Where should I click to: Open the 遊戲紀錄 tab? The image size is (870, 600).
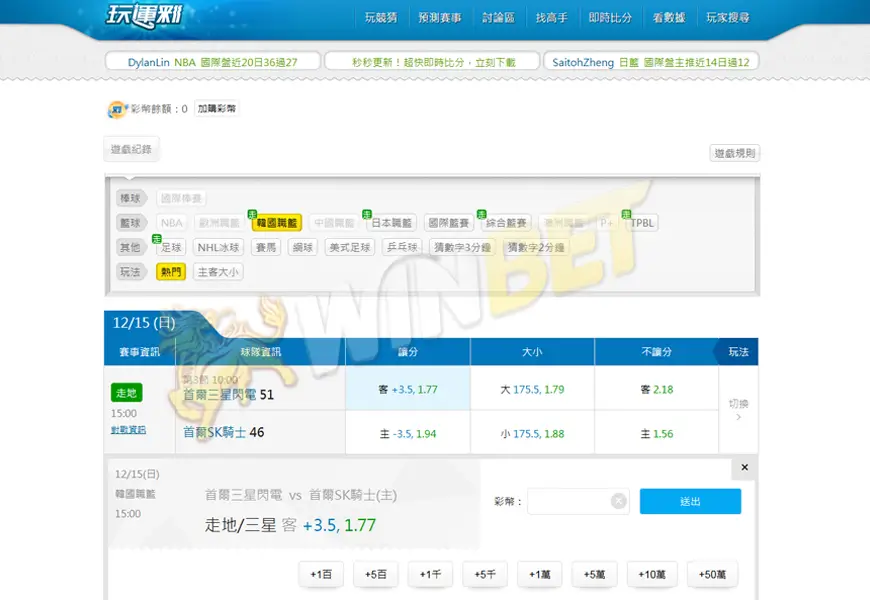click(x=131, y=149)
